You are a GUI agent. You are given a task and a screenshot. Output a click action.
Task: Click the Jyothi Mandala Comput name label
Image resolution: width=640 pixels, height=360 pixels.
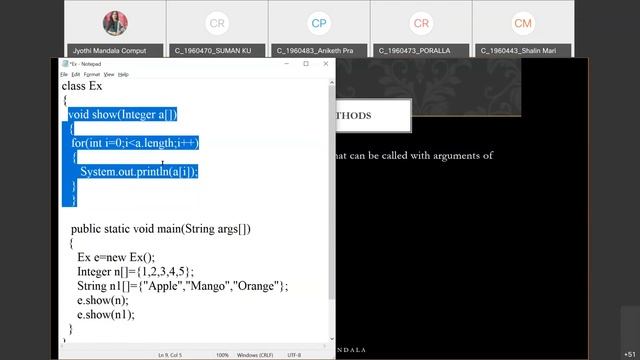tap(115, 51)
